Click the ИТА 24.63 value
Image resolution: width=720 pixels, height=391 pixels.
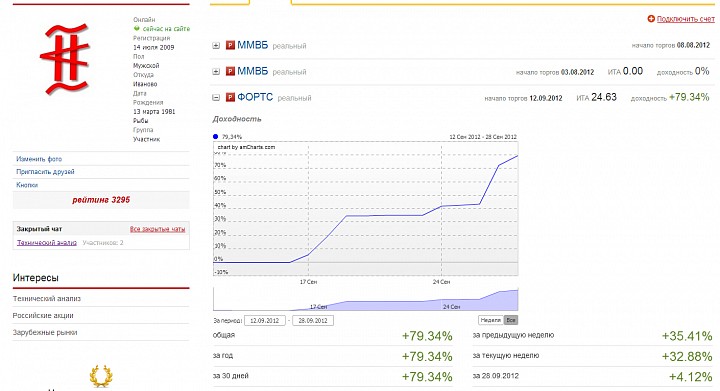coord(604,97)
